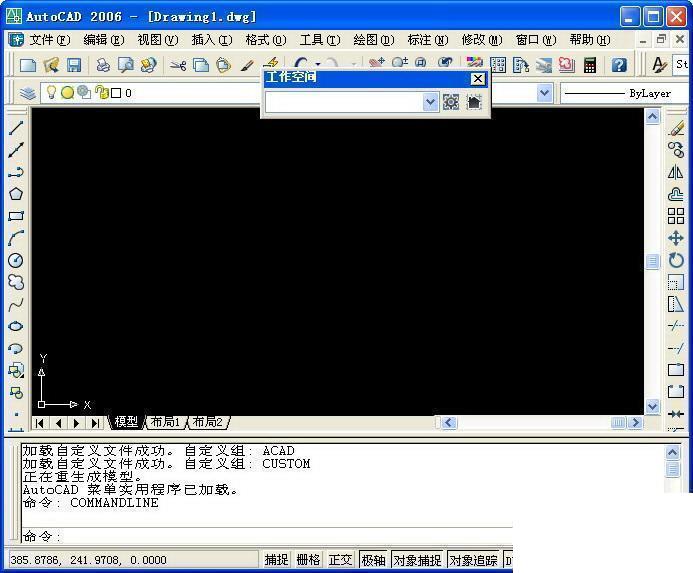Viewport: 693px width, 573px height.
Task: Click the 命令: command line input
Action: click(267, 536)
